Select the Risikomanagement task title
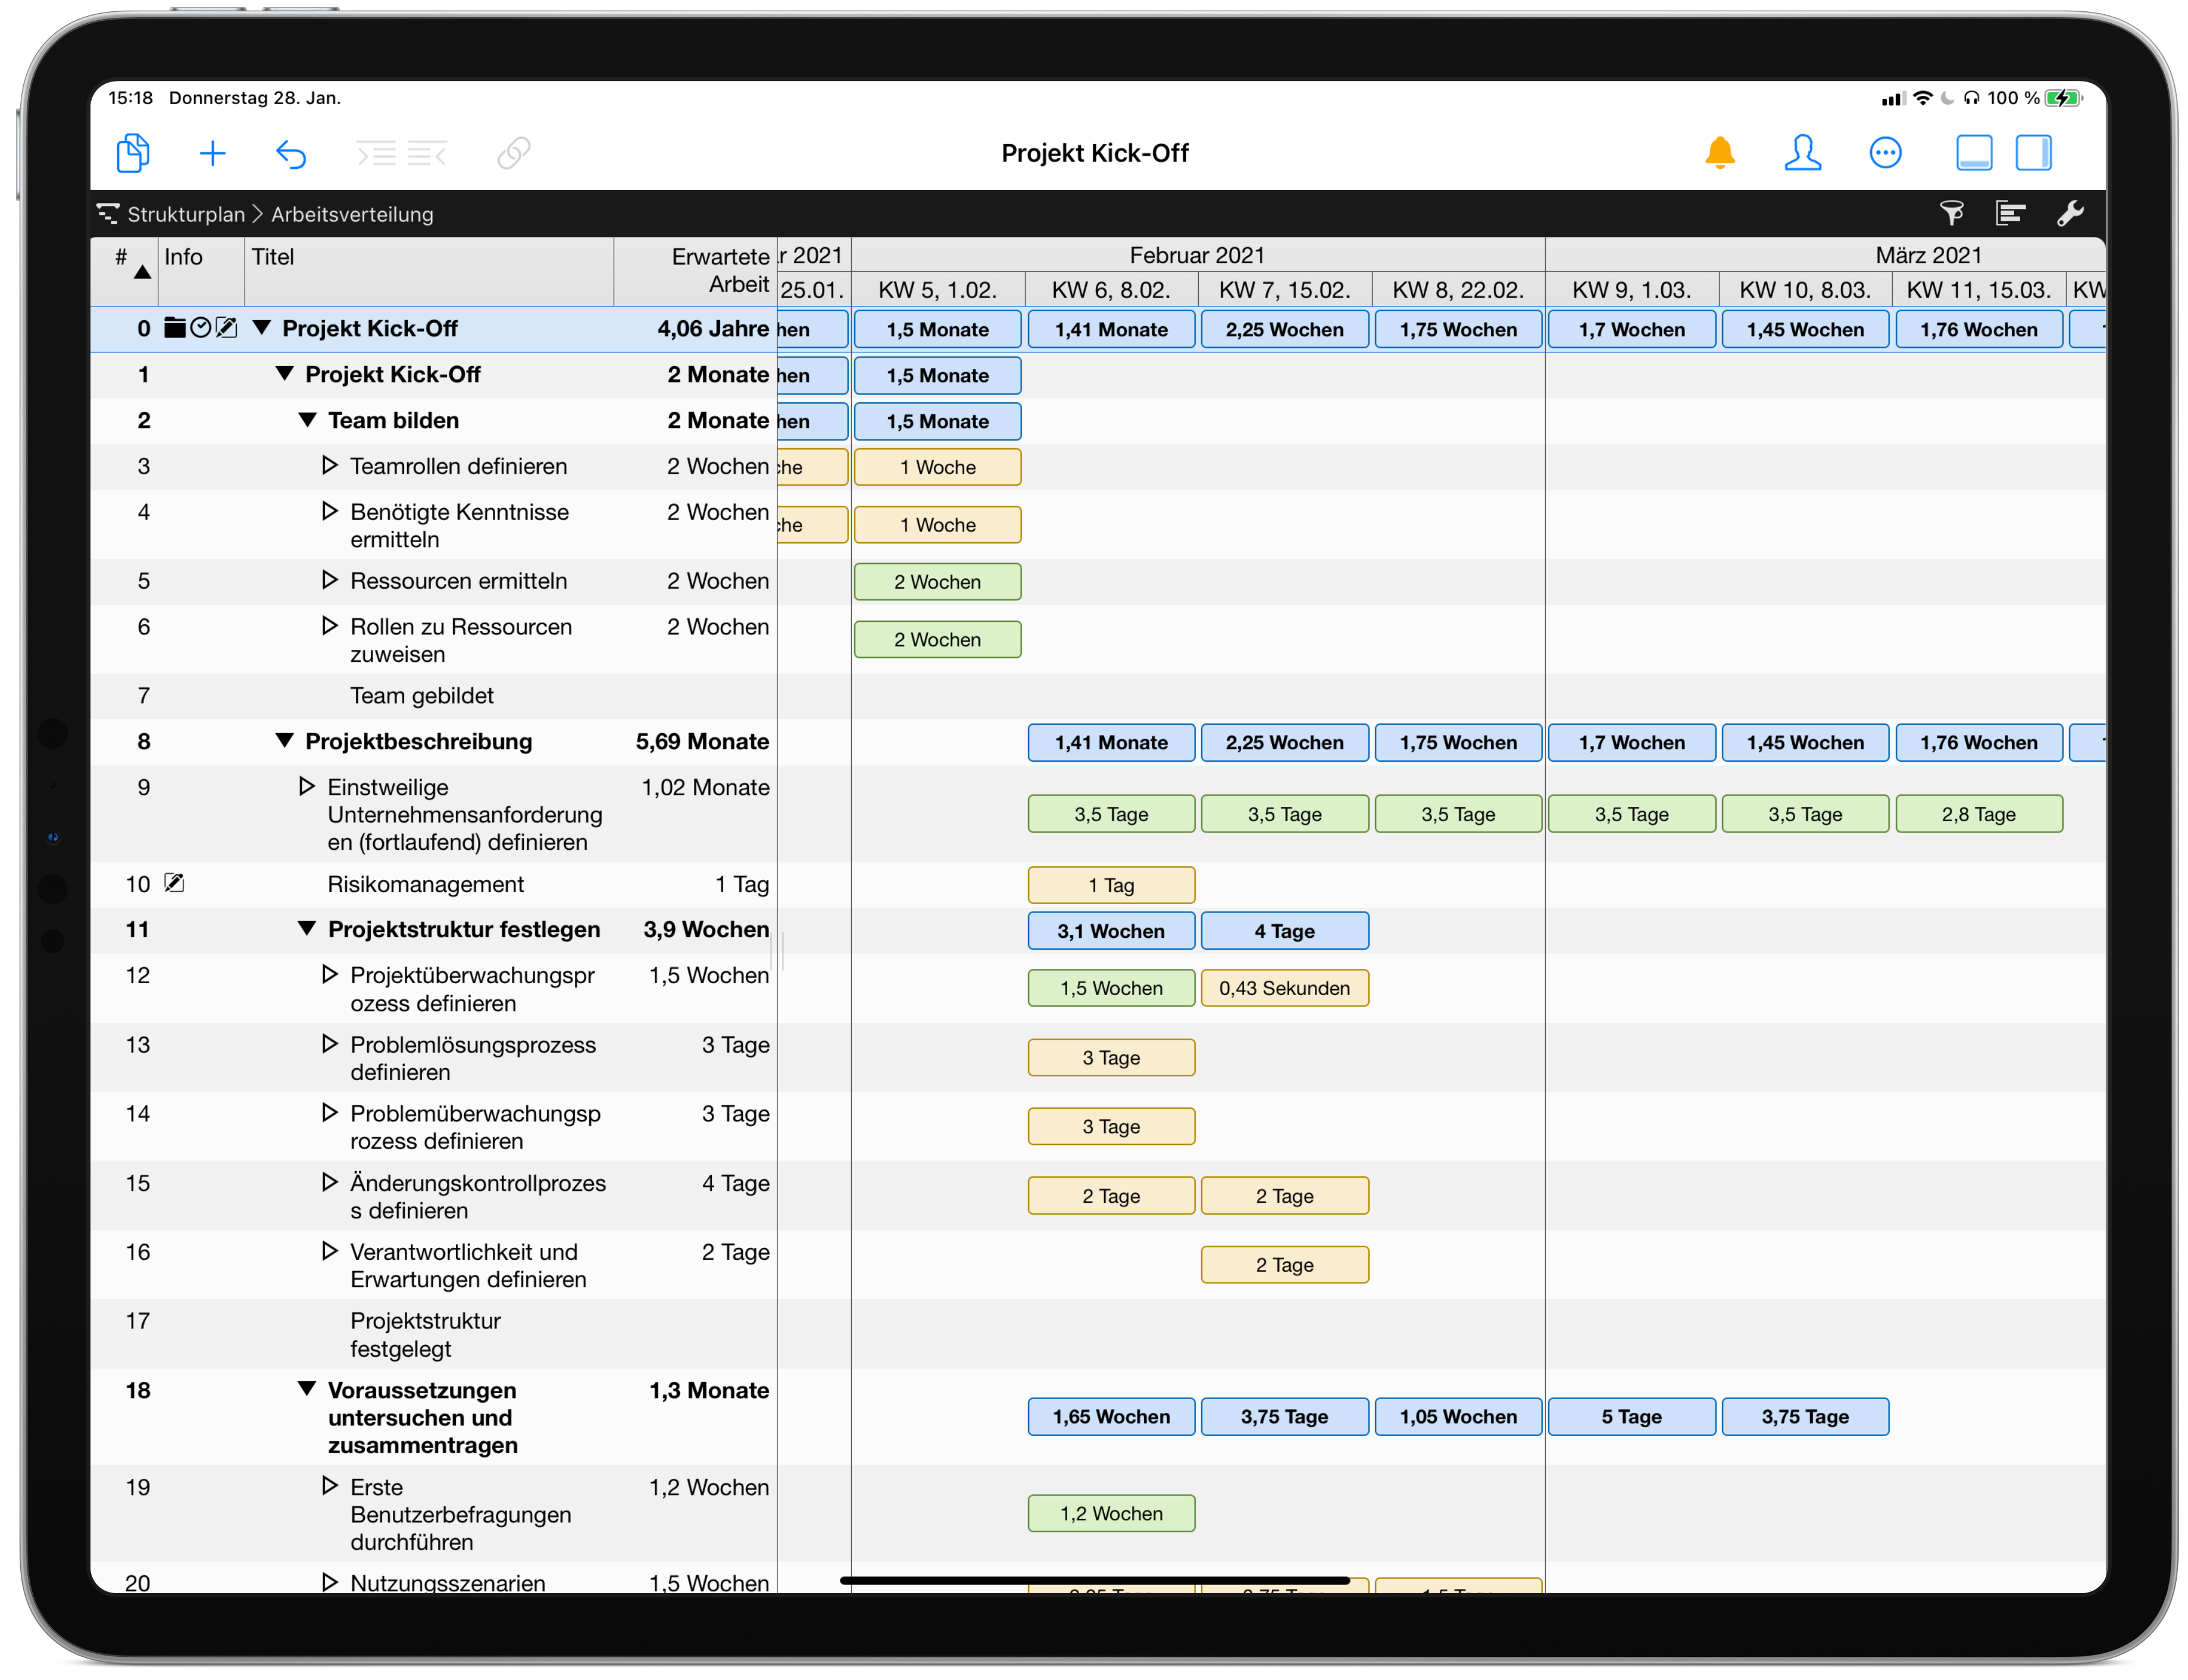 (x=425, y=884)
